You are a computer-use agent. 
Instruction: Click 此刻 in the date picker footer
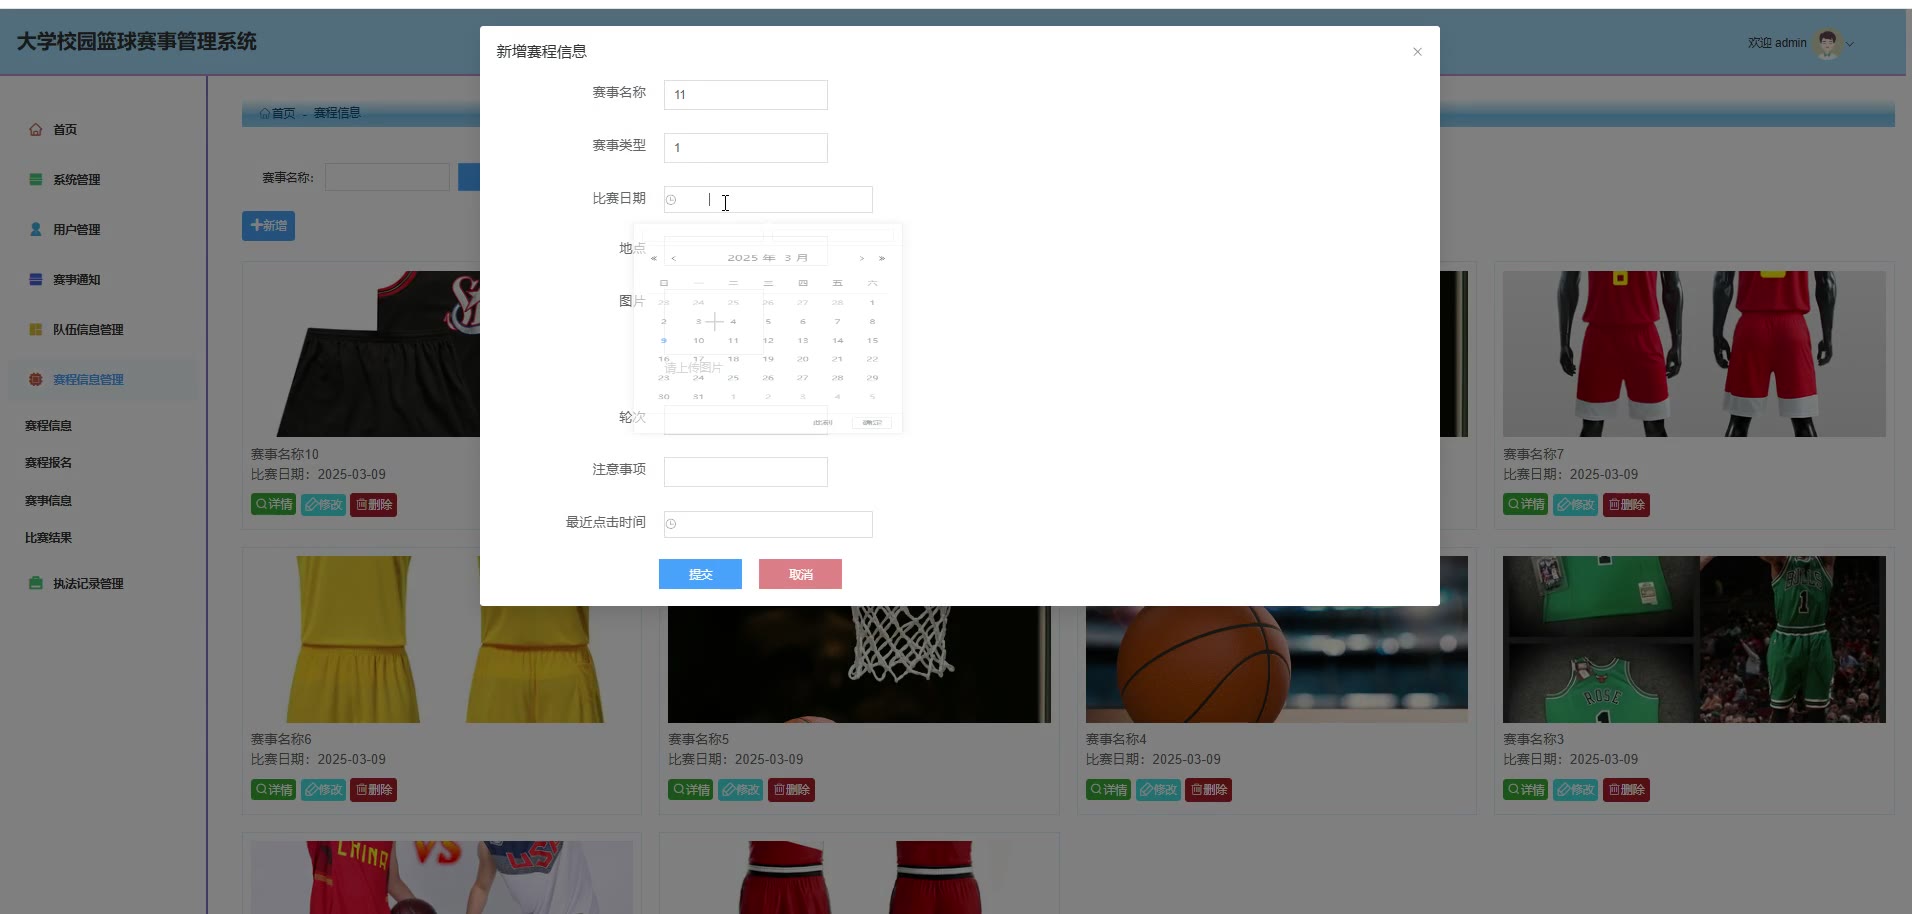coord(823,423)
